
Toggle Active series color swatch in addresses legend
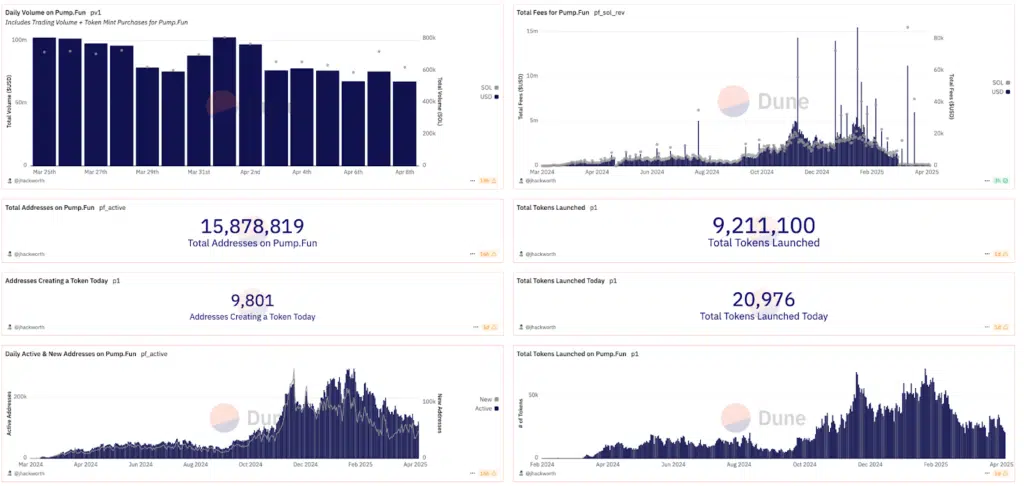(497, 407)
